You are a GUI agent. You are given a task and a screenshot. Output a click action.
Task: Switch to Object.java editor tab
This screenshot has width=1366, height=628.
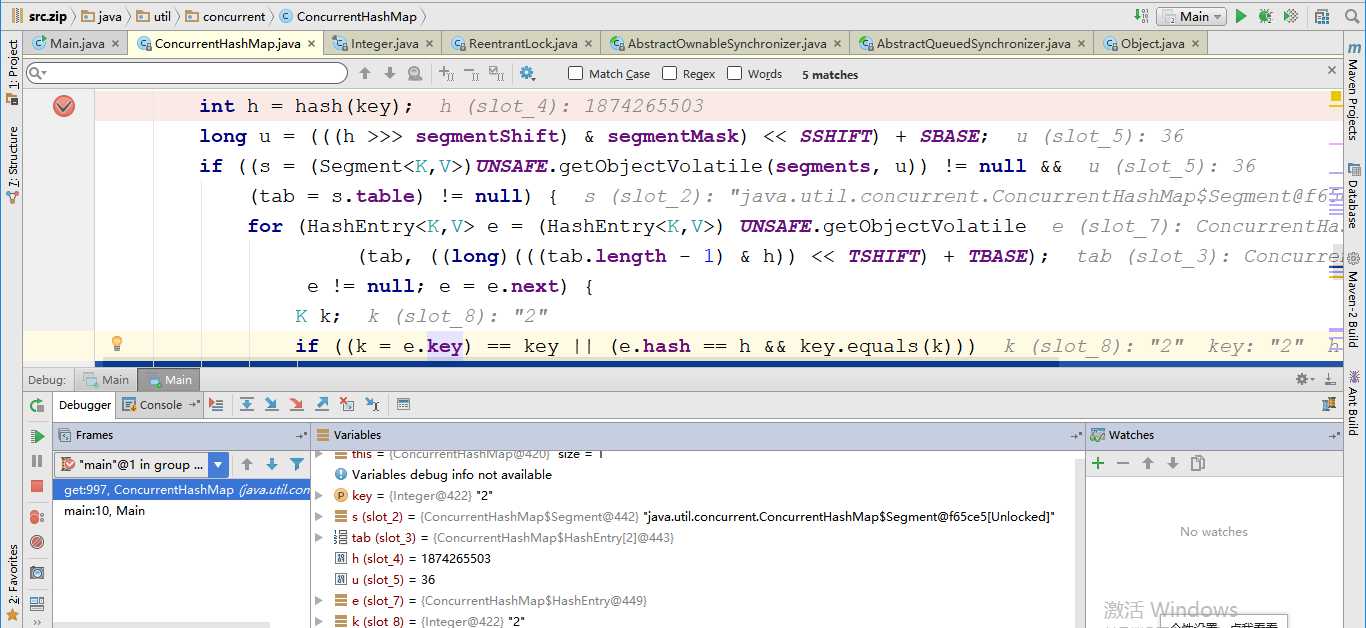(1152, 43)
